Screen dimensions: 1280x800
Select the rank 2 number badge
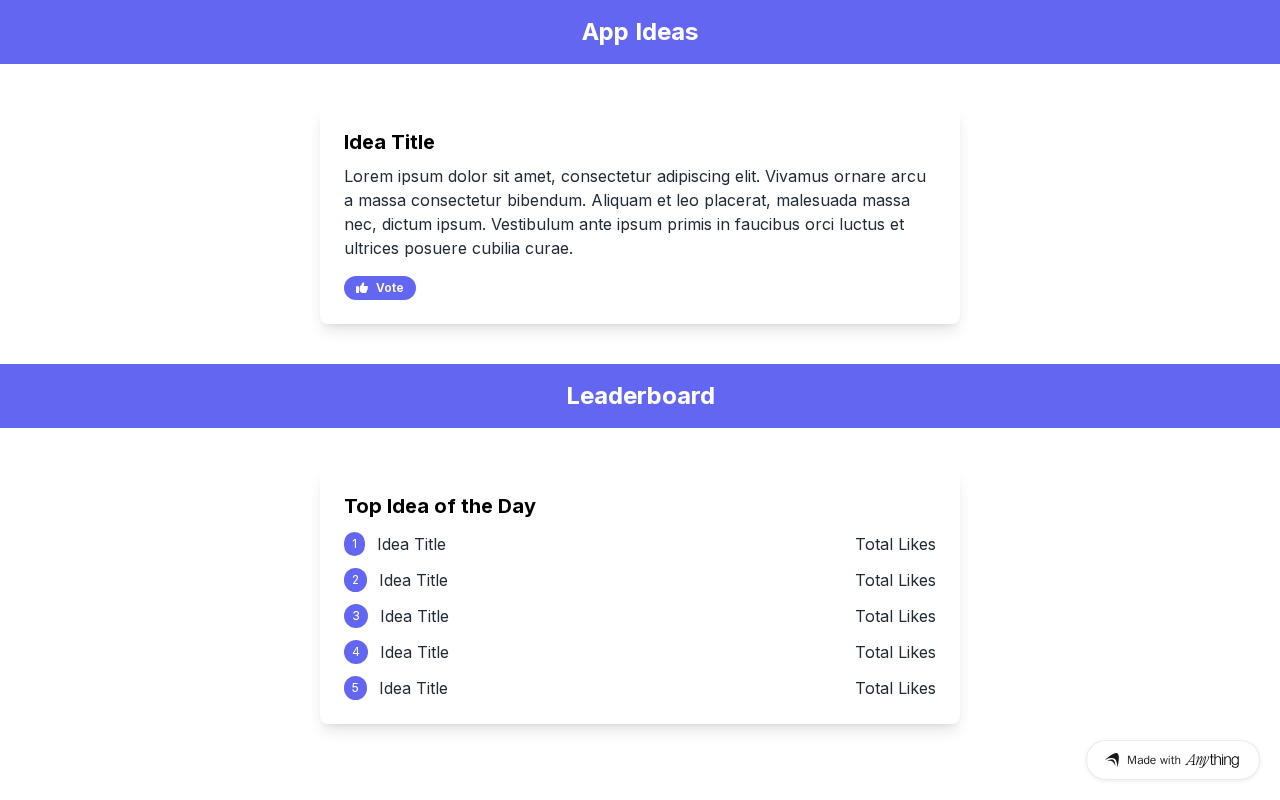355,580
